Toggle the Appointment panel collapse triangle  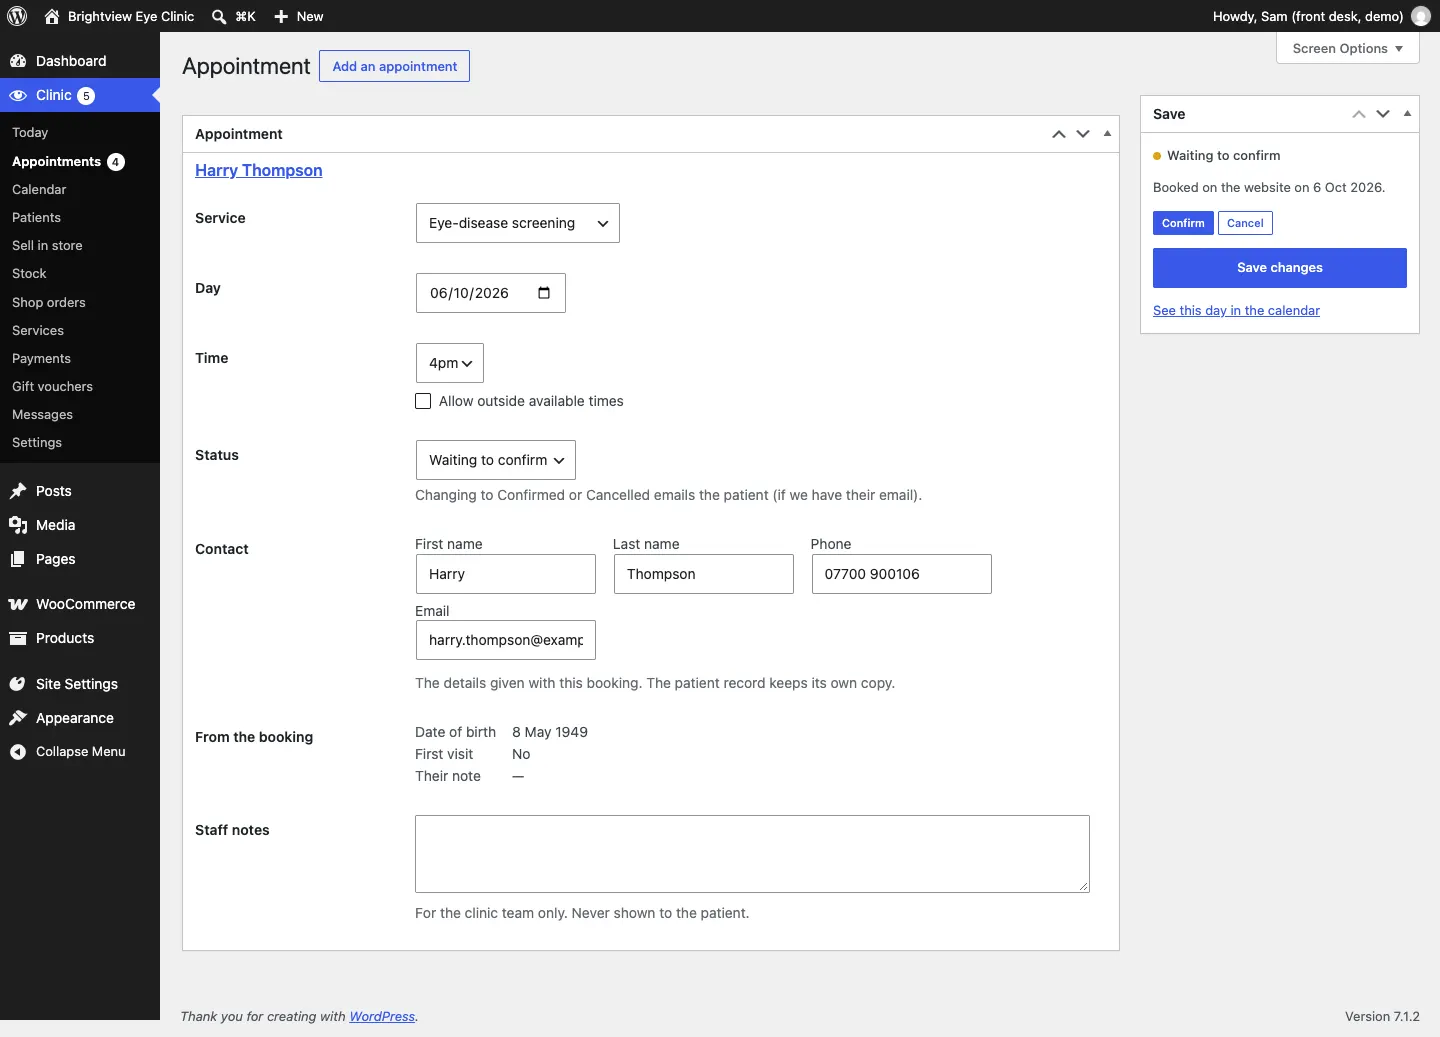(1107, 134)
